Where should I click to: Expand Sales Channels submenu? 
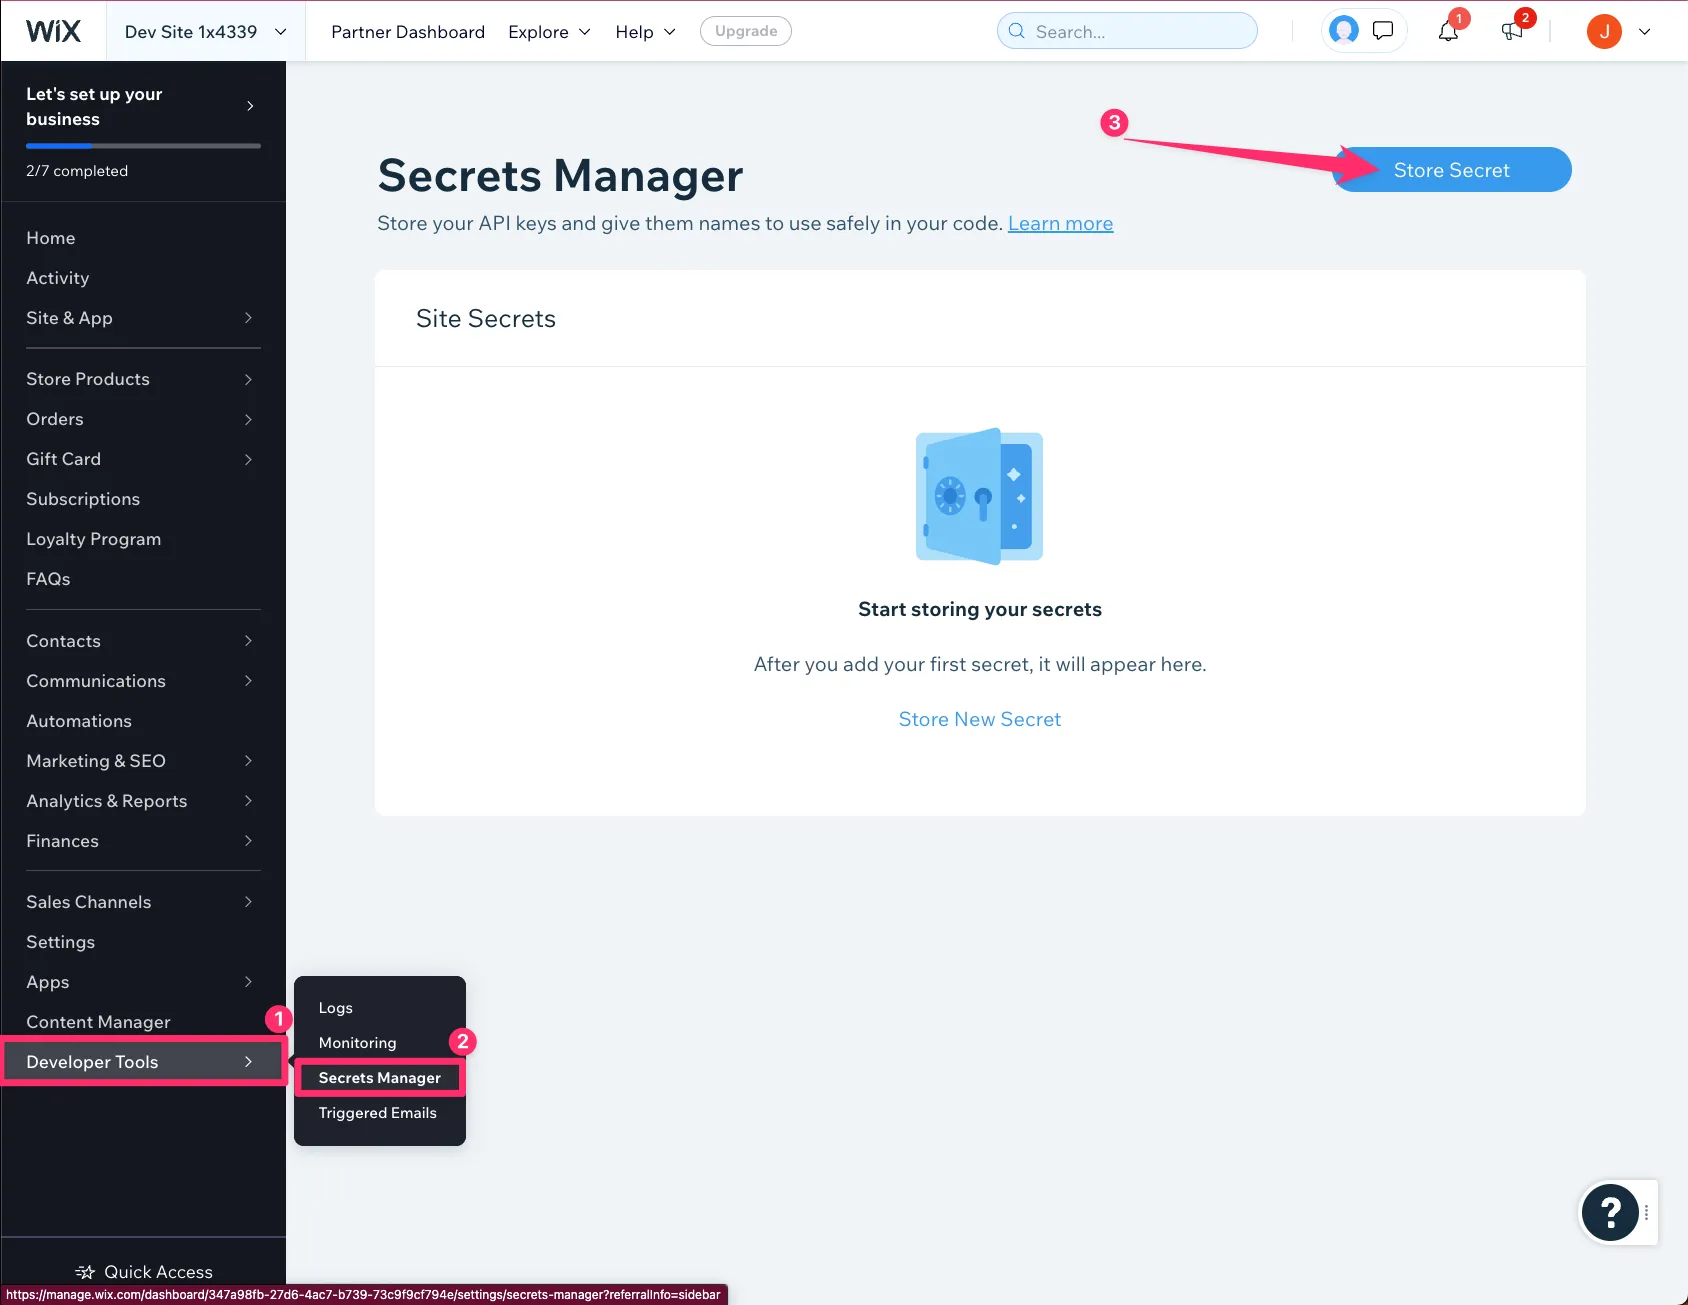pos(143,902)
